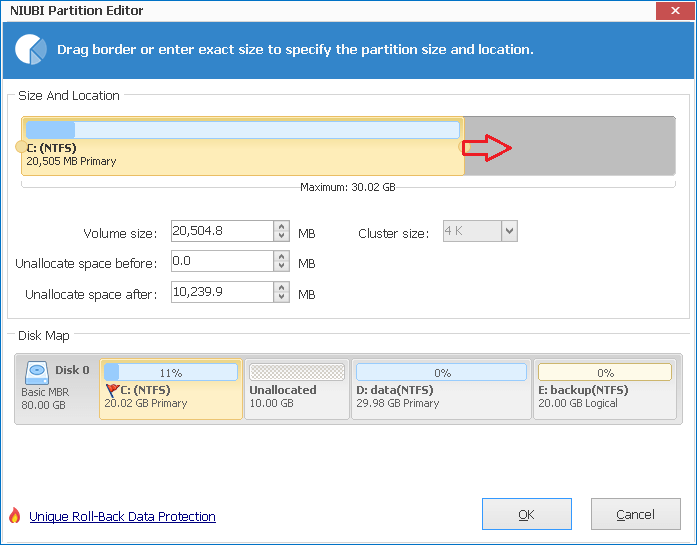Click the red flag icon beside C: (NTFS)
This screenshot has width=697, height=545.
click(112, 391)
